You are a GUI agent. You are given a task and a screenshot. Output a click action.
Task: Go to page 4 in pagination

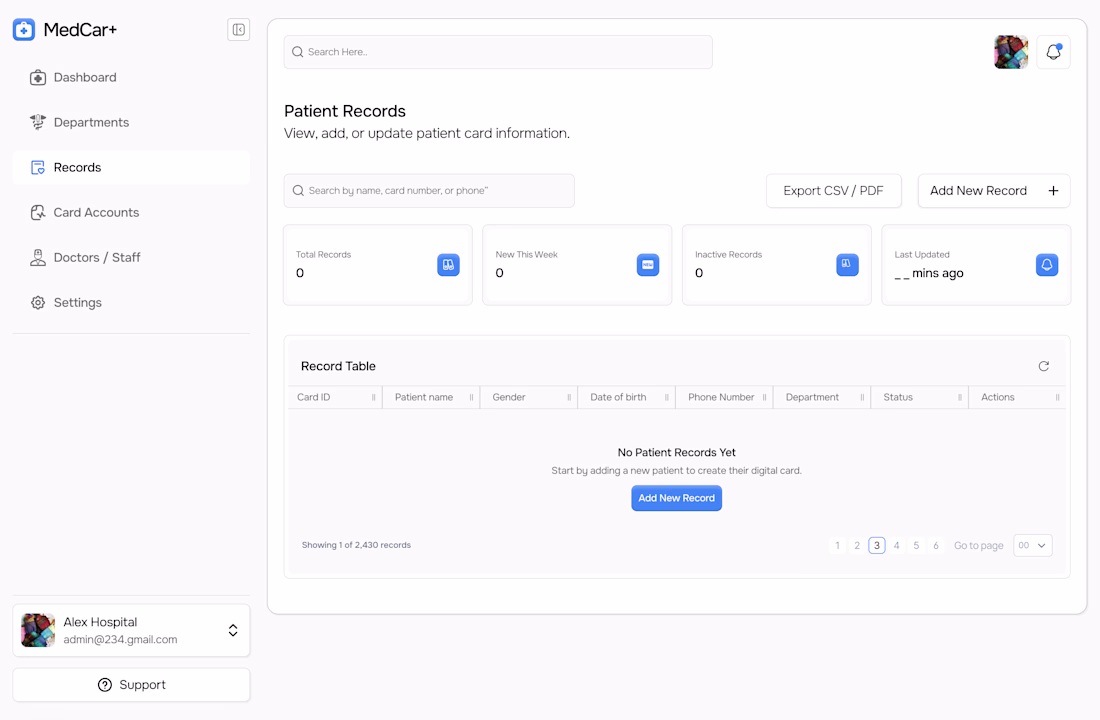(x=896, y=545)
